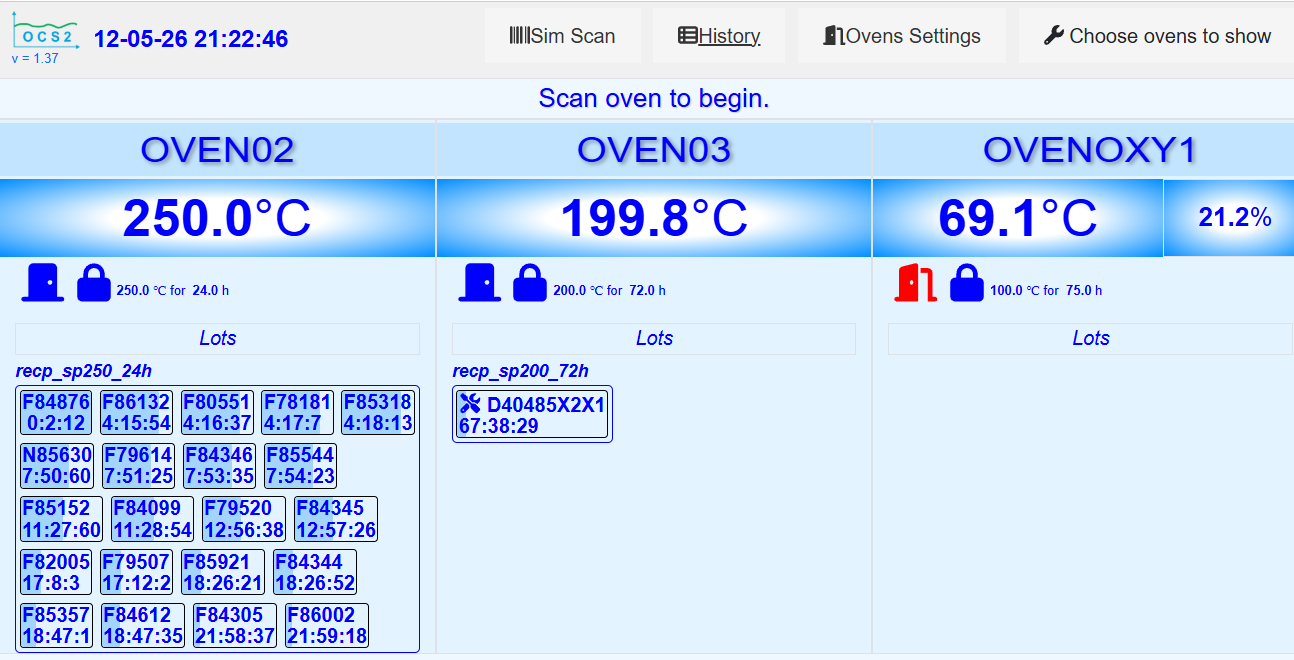Click recipe name recp_sp250_24h
Viewport: 1294px width, 660px height.
tap(84, 371)
